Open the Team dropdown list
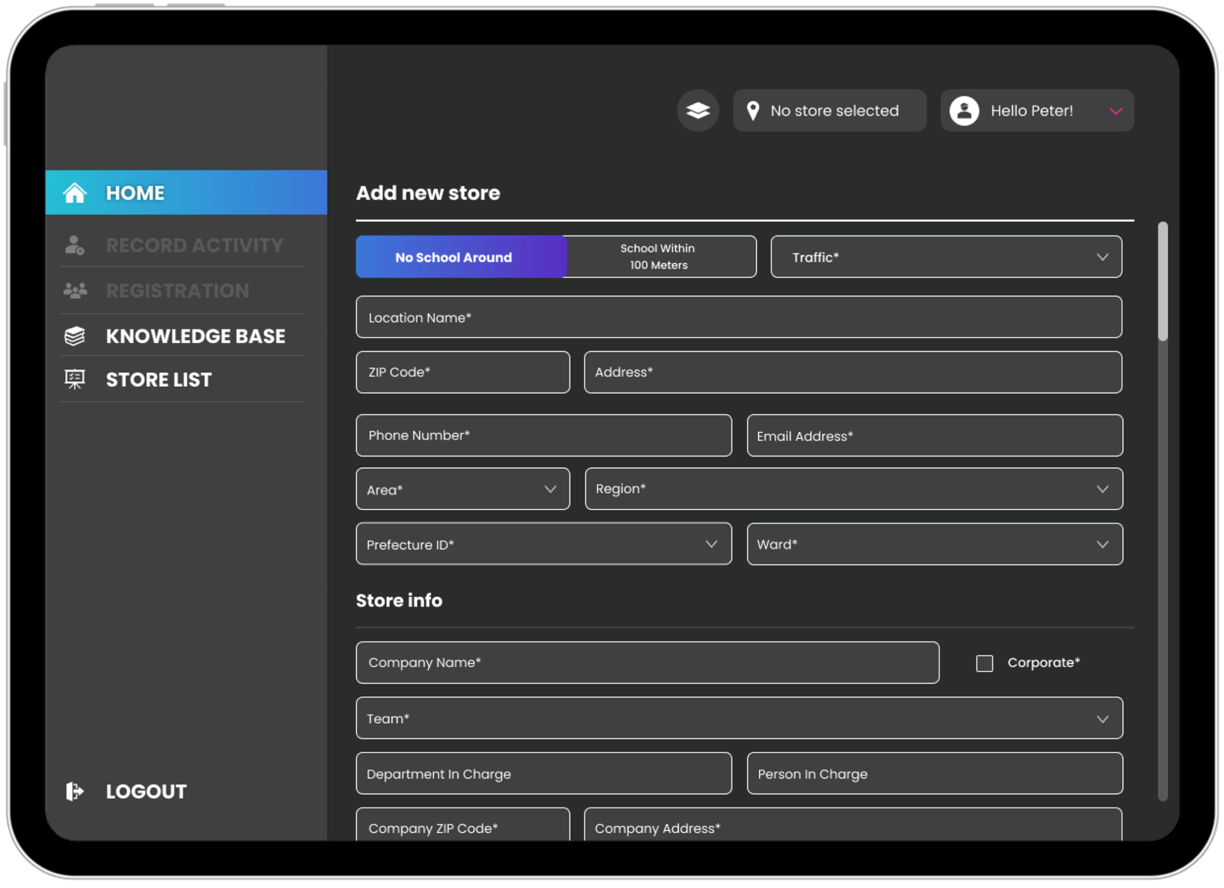Image resolution: width=1224 pixels, height=888 pixels. click(x=739, y=718)
